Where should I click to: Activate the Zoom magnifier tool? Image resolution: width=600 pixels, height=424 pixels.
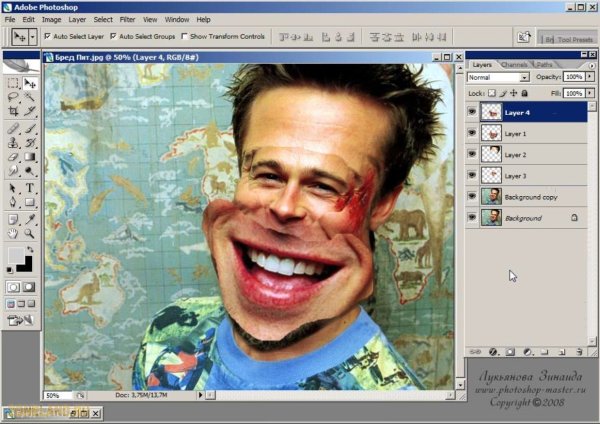[30, 231]
